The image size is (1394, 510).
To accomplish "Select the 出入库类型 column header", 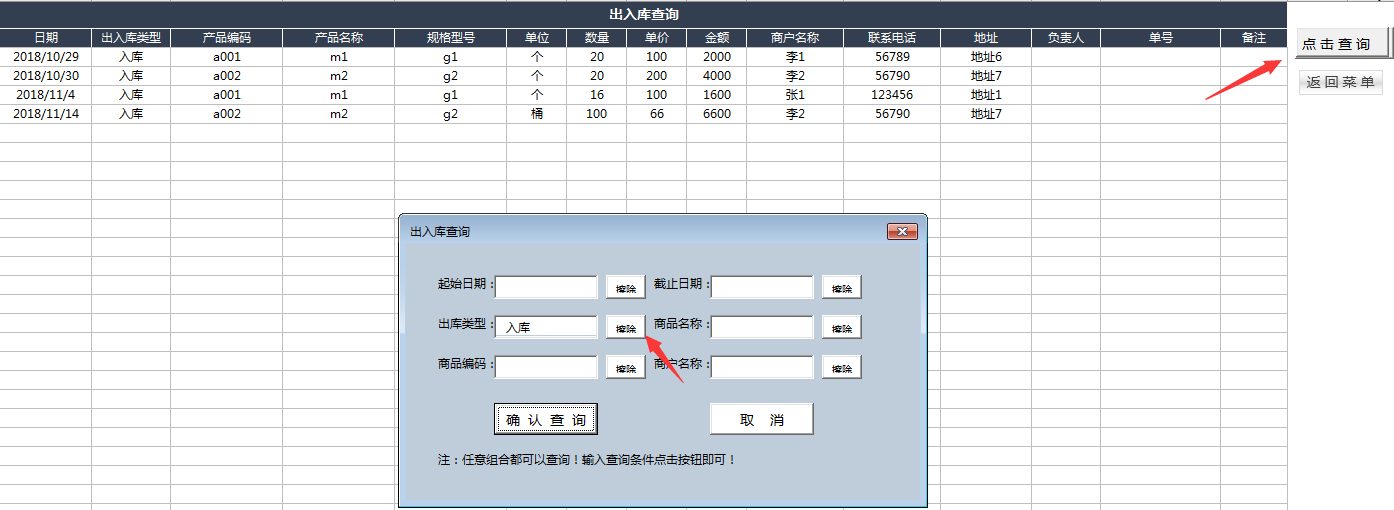I will pyautogui.click(x=131, y=38).
